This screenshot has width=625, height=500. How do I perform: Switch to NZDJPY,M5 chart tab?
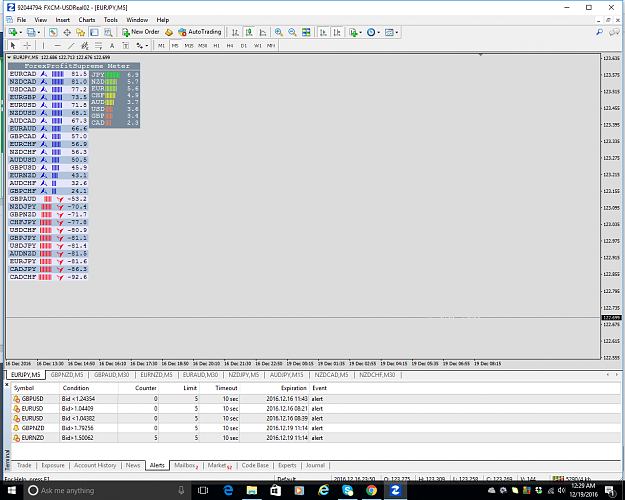pos(244,375)
